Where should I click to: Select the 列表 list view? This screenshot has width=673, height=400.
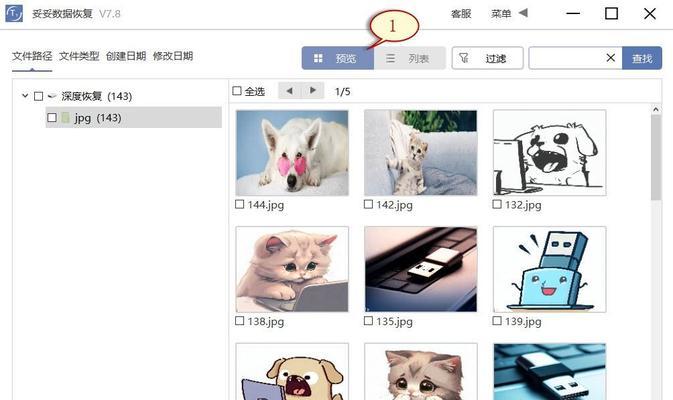pyautogui.click(x=409, y=58)
